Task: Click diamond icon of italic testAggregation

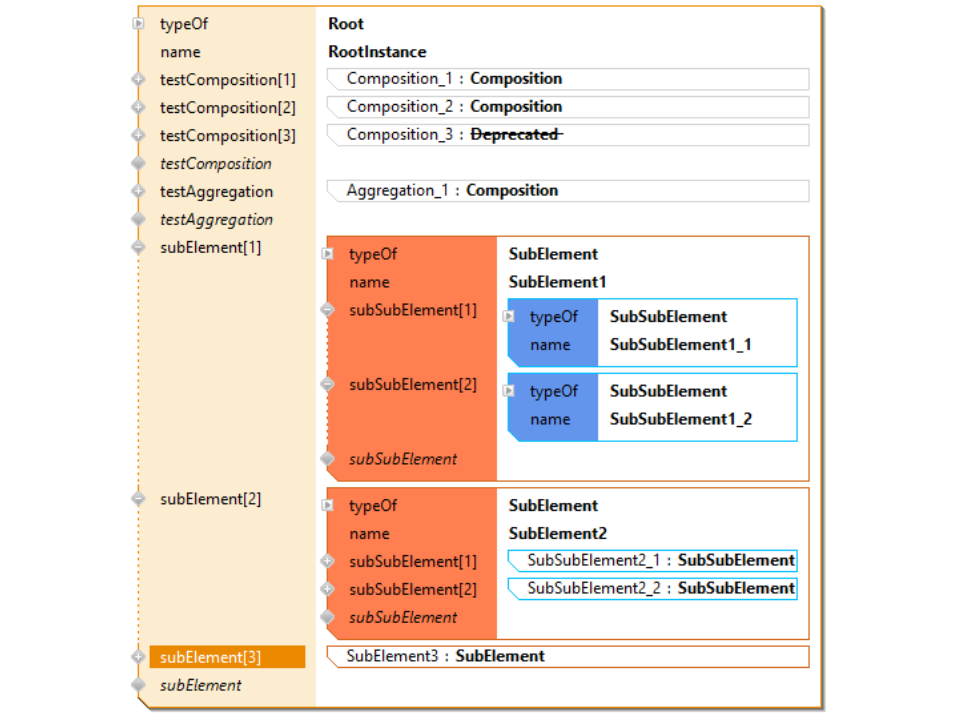Action: [x=138, y=219]
